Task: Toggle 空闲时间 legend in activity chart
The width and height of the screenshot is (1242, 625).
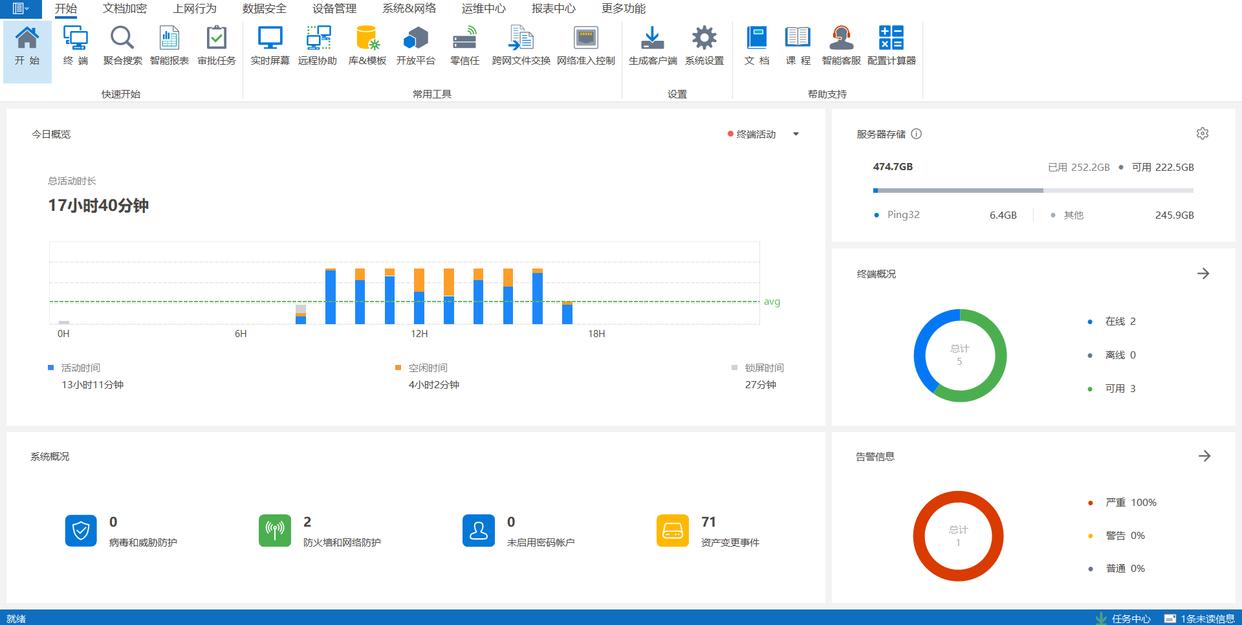Action: point(427,368)
